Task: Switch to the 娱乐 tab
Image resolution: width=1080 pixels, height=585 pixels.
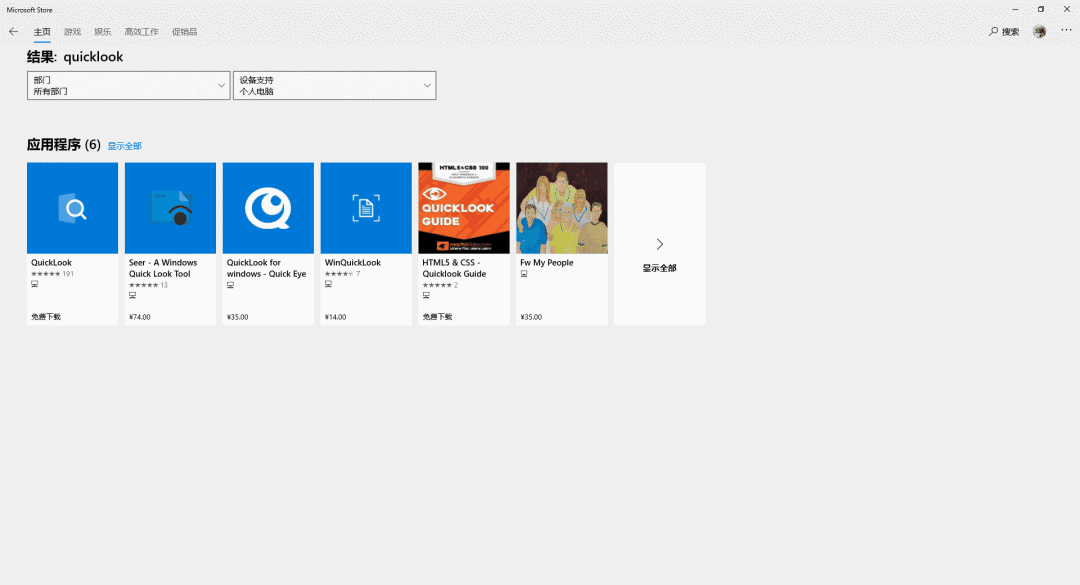Action: pyautogui.click(x=103, y=32)
